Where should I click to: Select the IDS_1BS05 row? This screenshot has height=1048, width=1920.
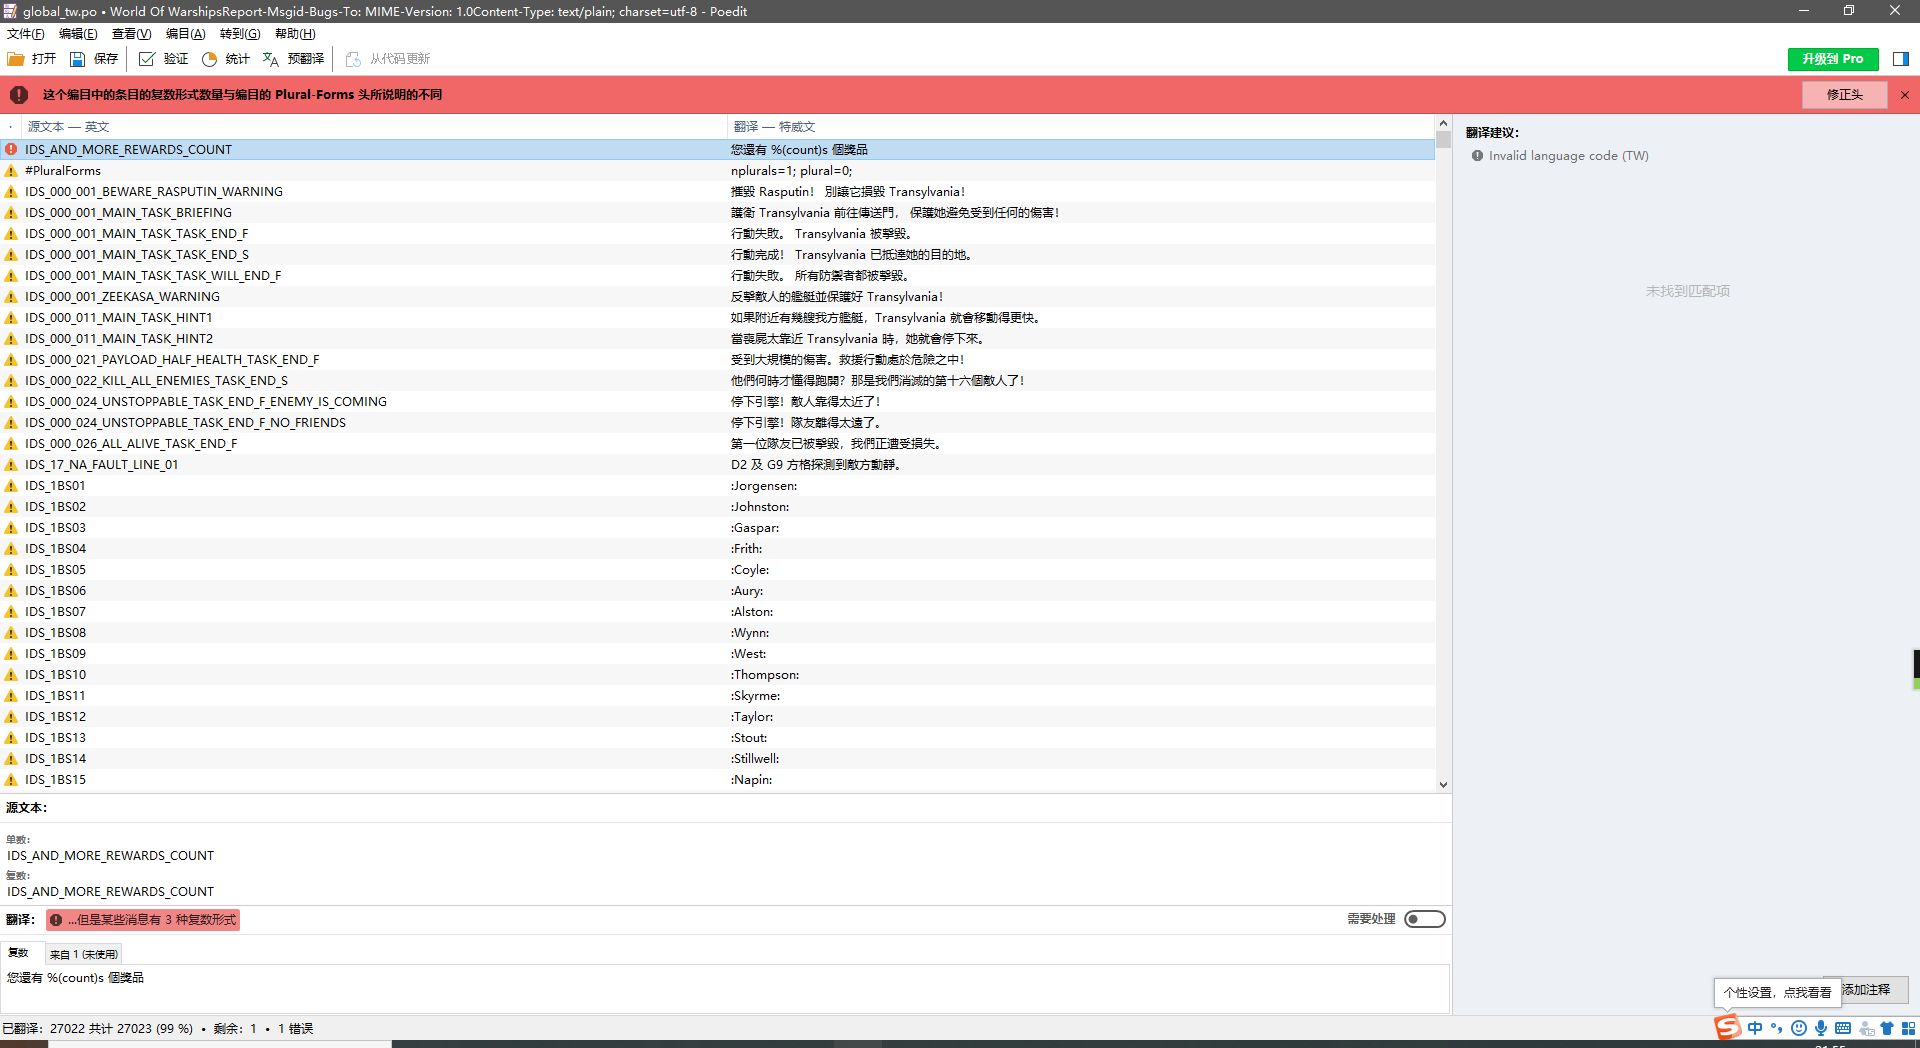pyautogui.click(x=718, y=569)
